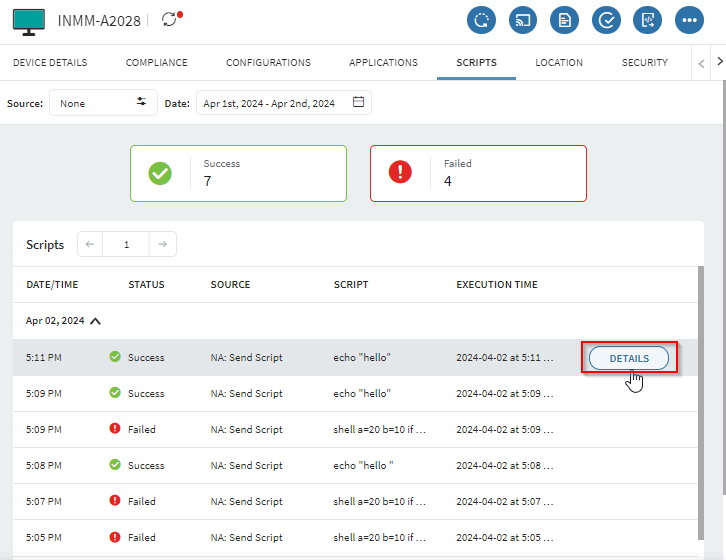Go to next page of Scripts
726x560 pixels.
point(162,244)
